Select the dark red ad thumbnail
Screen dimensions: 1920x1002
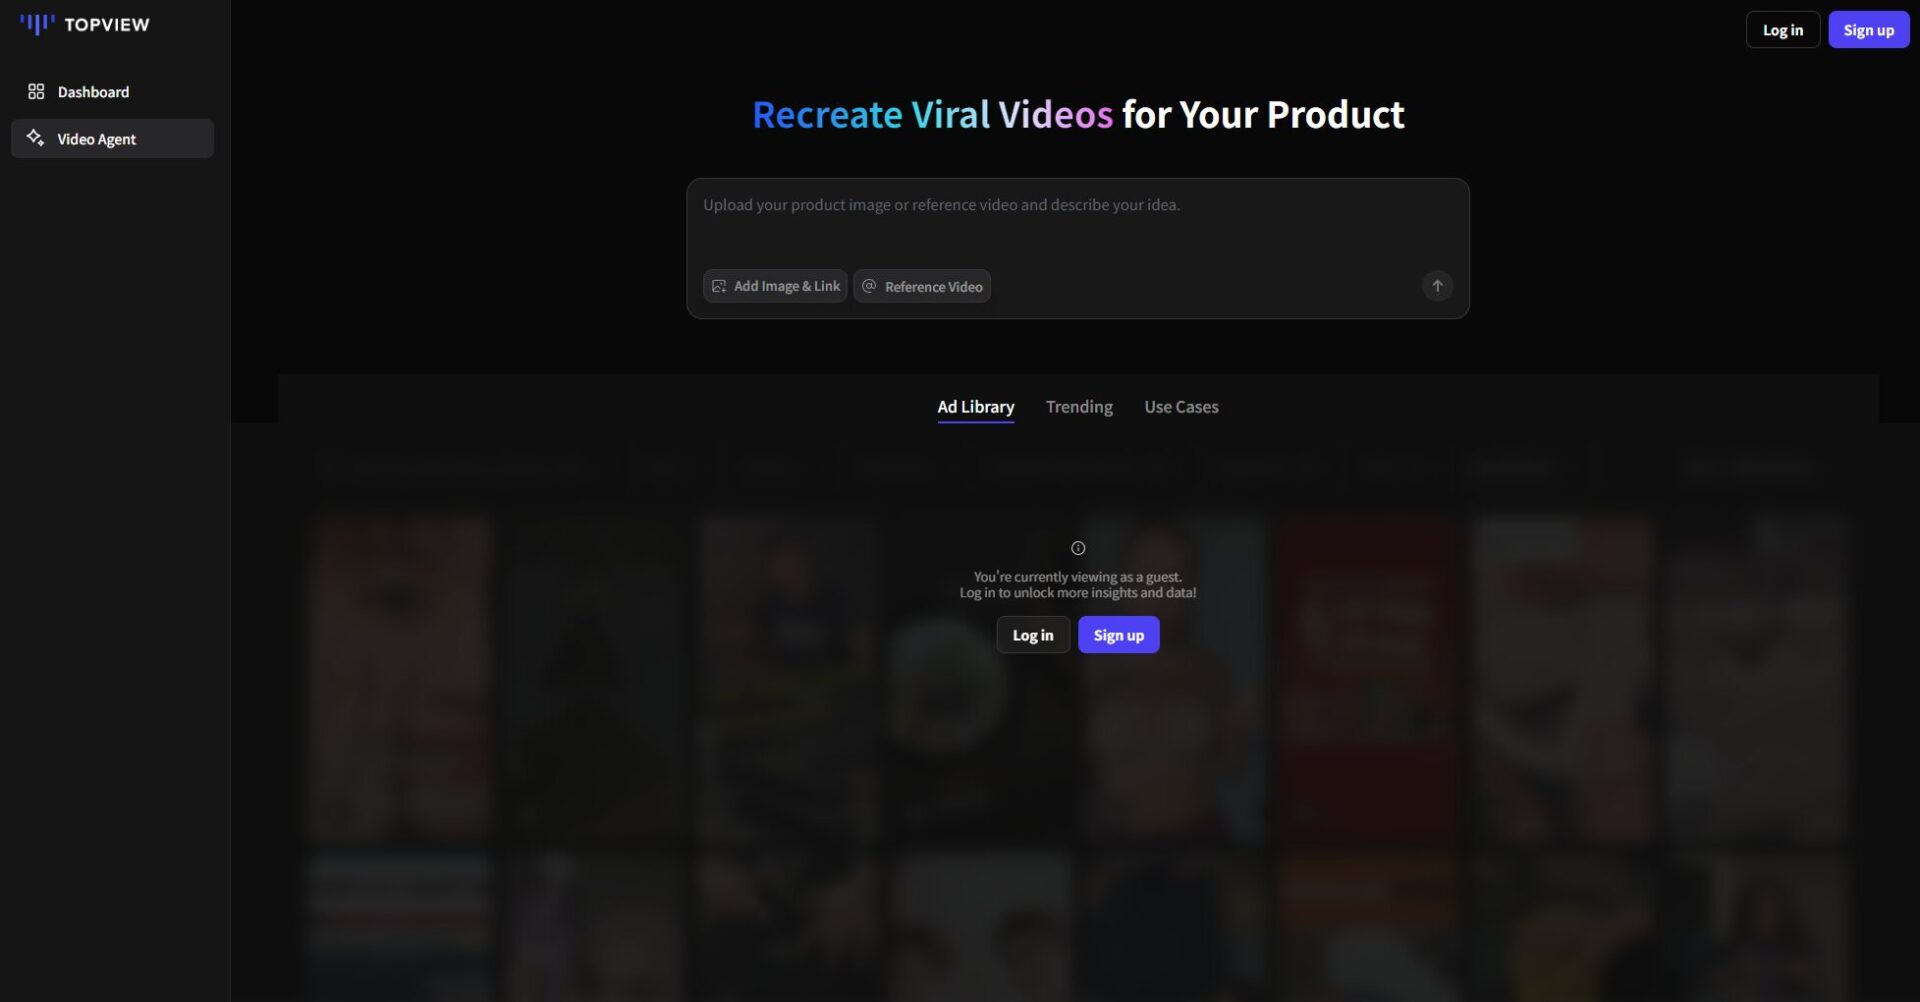tap(1368, 680)
